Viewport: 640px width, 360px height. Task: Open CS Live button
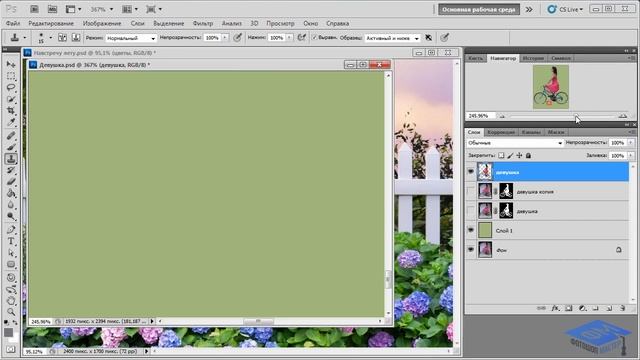(x=565, y=9)
